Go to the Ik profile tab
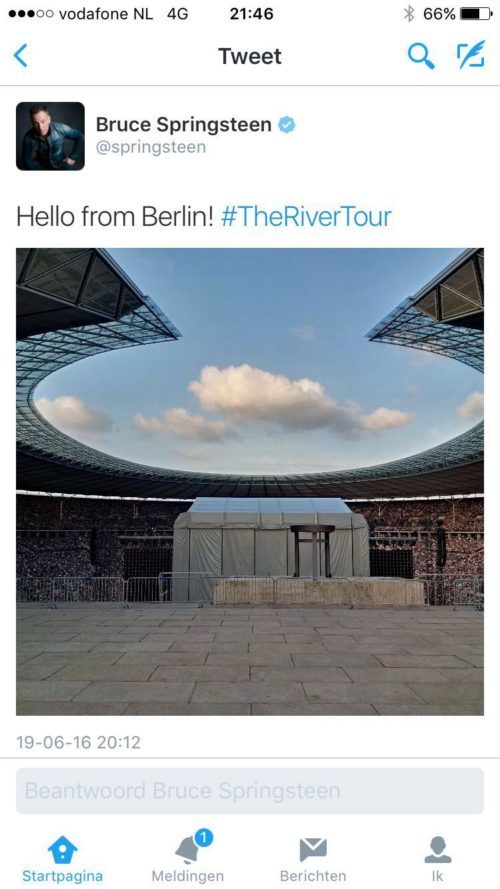This screenshot has height=889, width=500. point(438,859)
